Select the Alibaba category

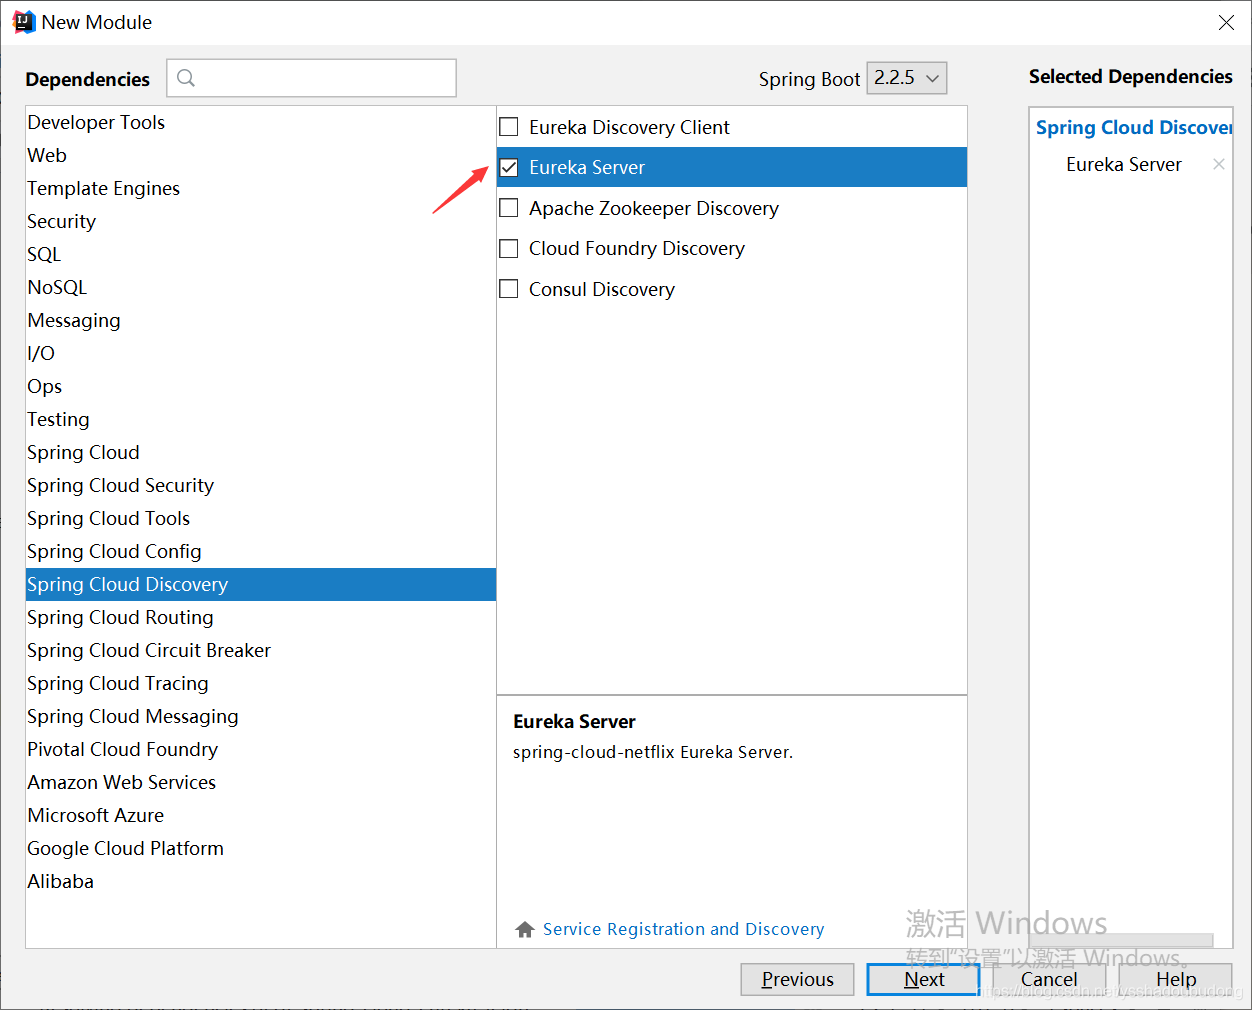[x=61, y=881]
